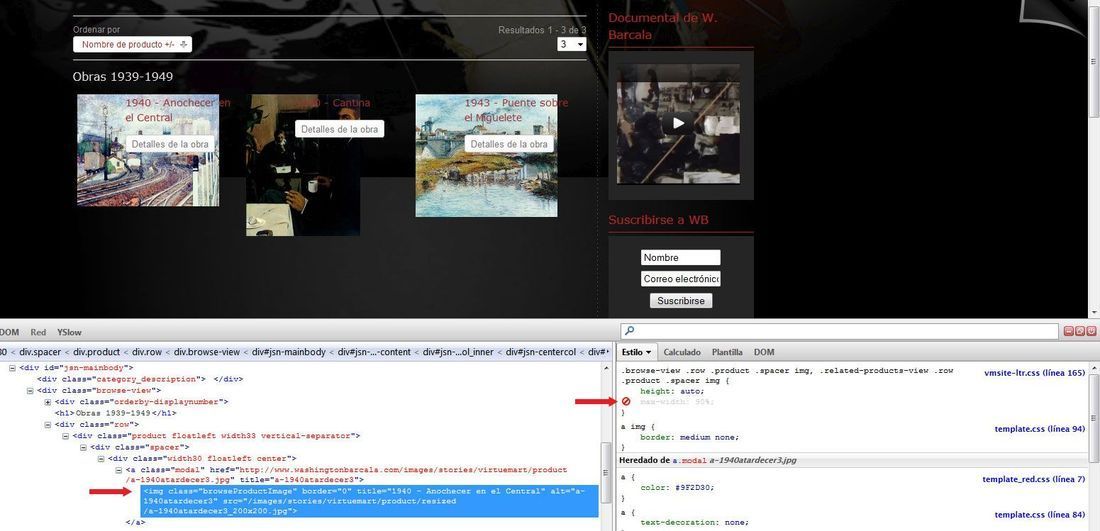Screen dimensions: 1100x531
Task: Deactivate the Firebug panel
Action: click(x=1091, y=331)
